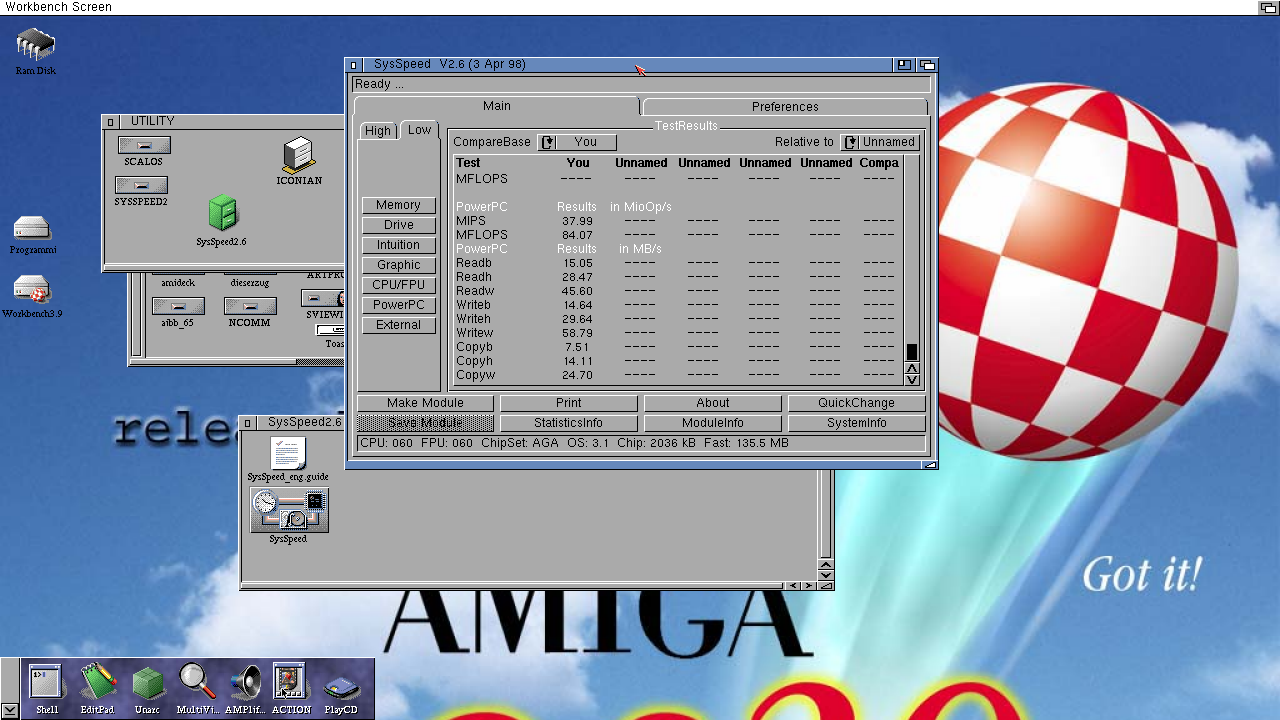Open SysSpeed_eng.guide document icon
Viewport: 1280px width, 720px height.
[x=288, y=460]
